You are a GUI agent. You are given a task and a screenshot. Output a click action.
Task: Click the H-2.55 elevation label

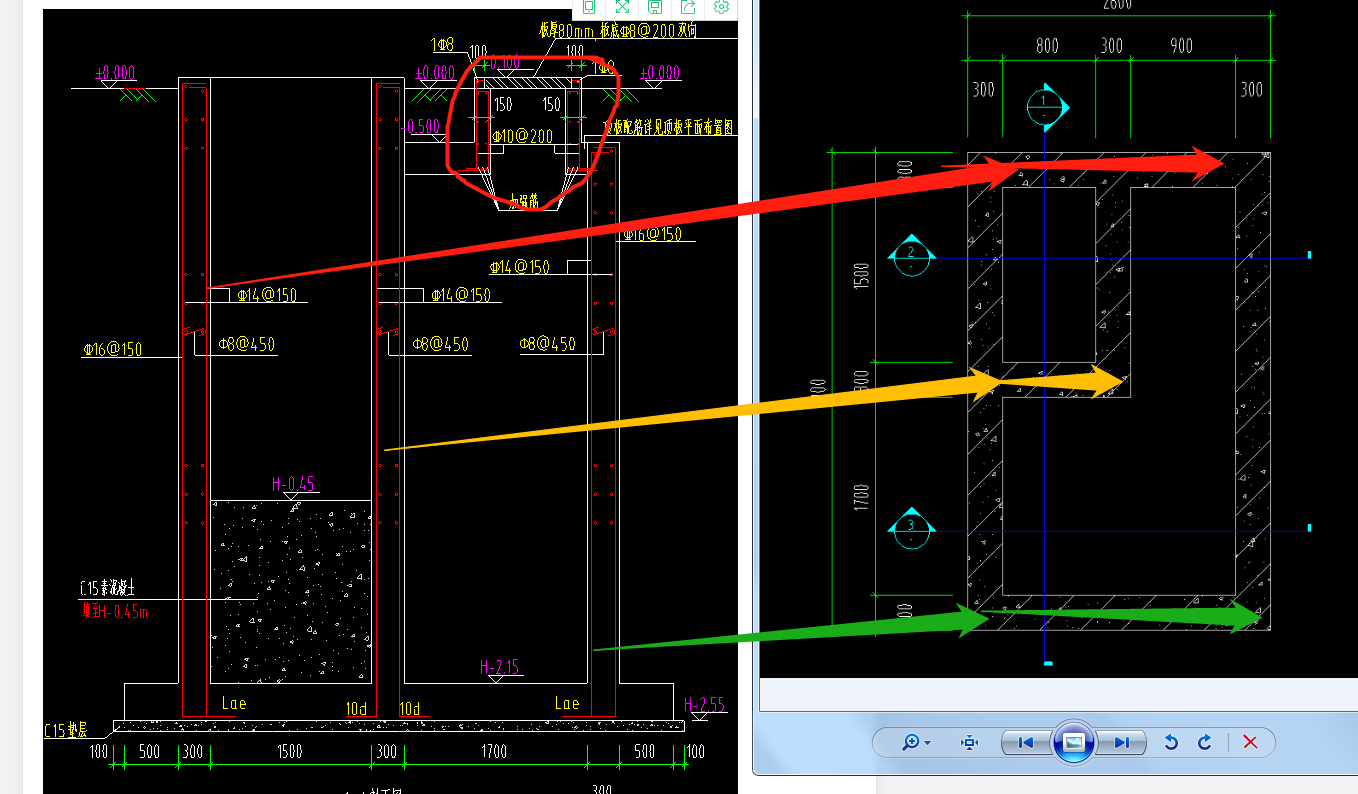(x=705, y=704)
